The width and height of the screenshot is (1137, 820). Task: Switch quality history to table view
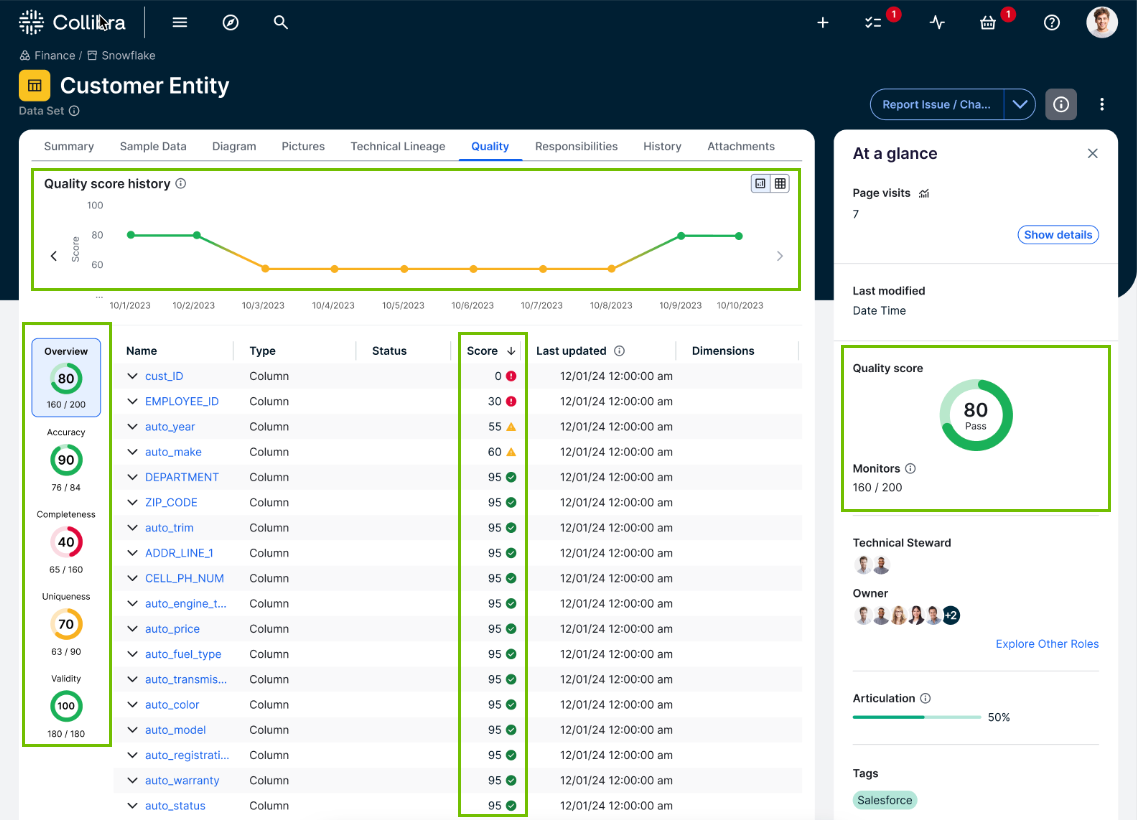780,183
